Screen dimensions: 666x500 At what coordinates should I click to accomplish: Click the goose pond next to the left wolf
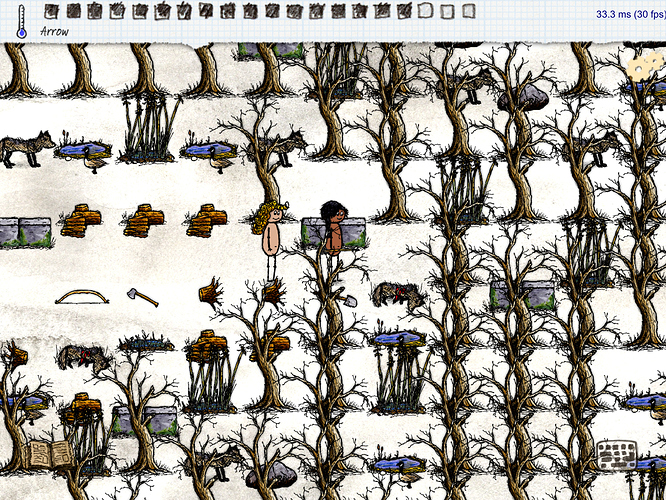84,152
